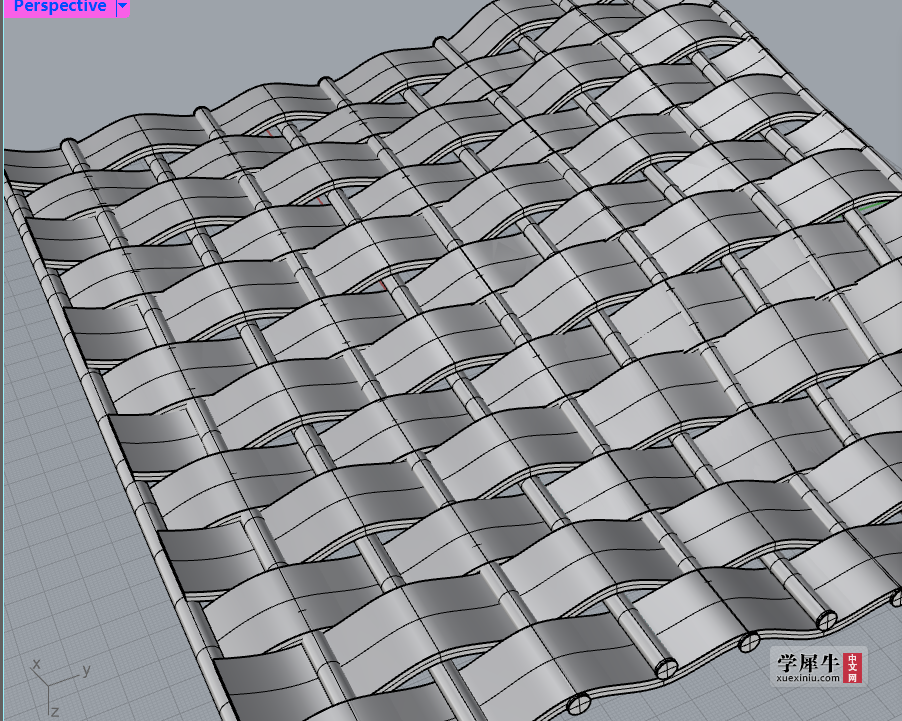This screenshot has height=721, width=902.
Task: Click the Perspective viewport title label
Action: point(60,7)
